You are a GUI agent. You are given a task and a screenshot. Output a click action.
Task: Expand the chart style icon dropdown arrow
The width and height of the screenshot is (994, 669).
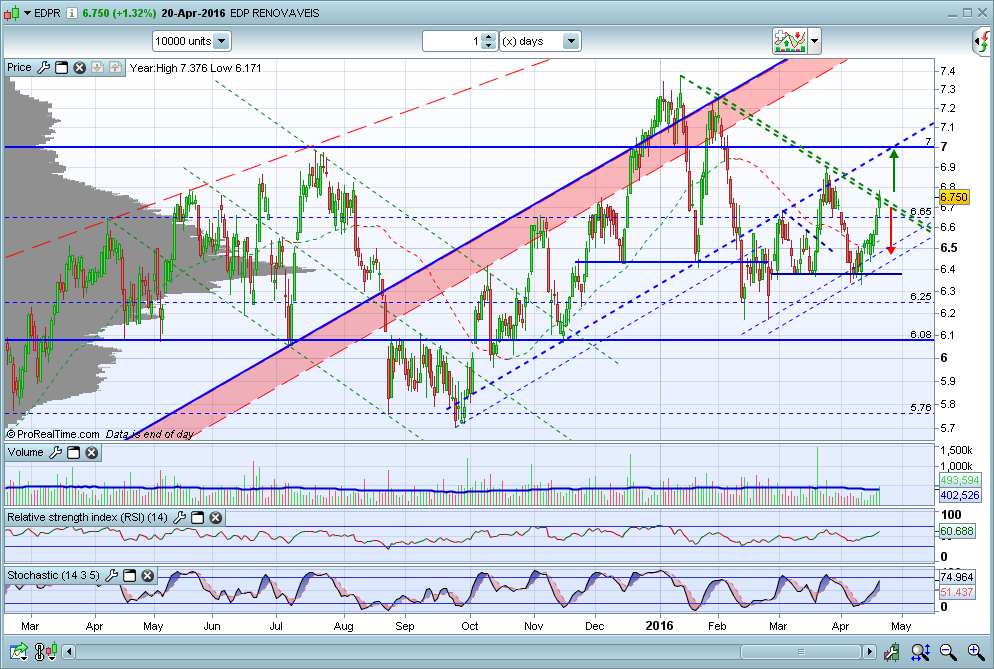(x=815, y=41)
